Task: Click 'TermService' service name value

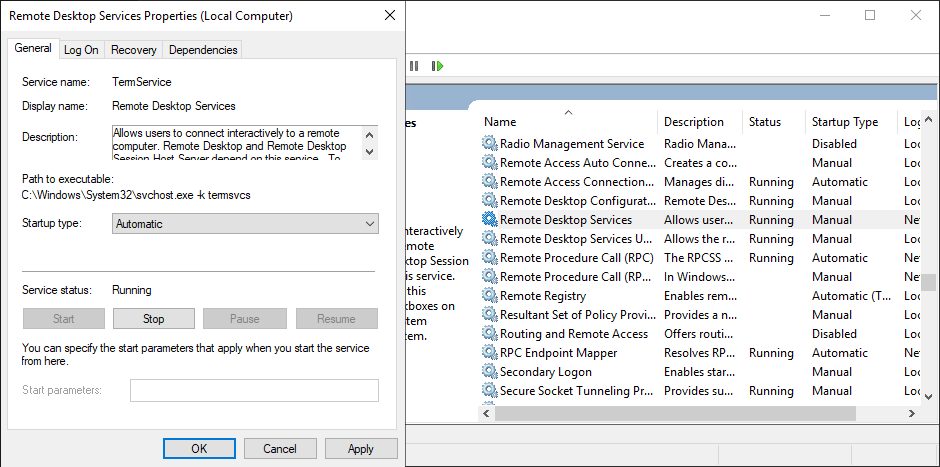Action: (142, 82)
